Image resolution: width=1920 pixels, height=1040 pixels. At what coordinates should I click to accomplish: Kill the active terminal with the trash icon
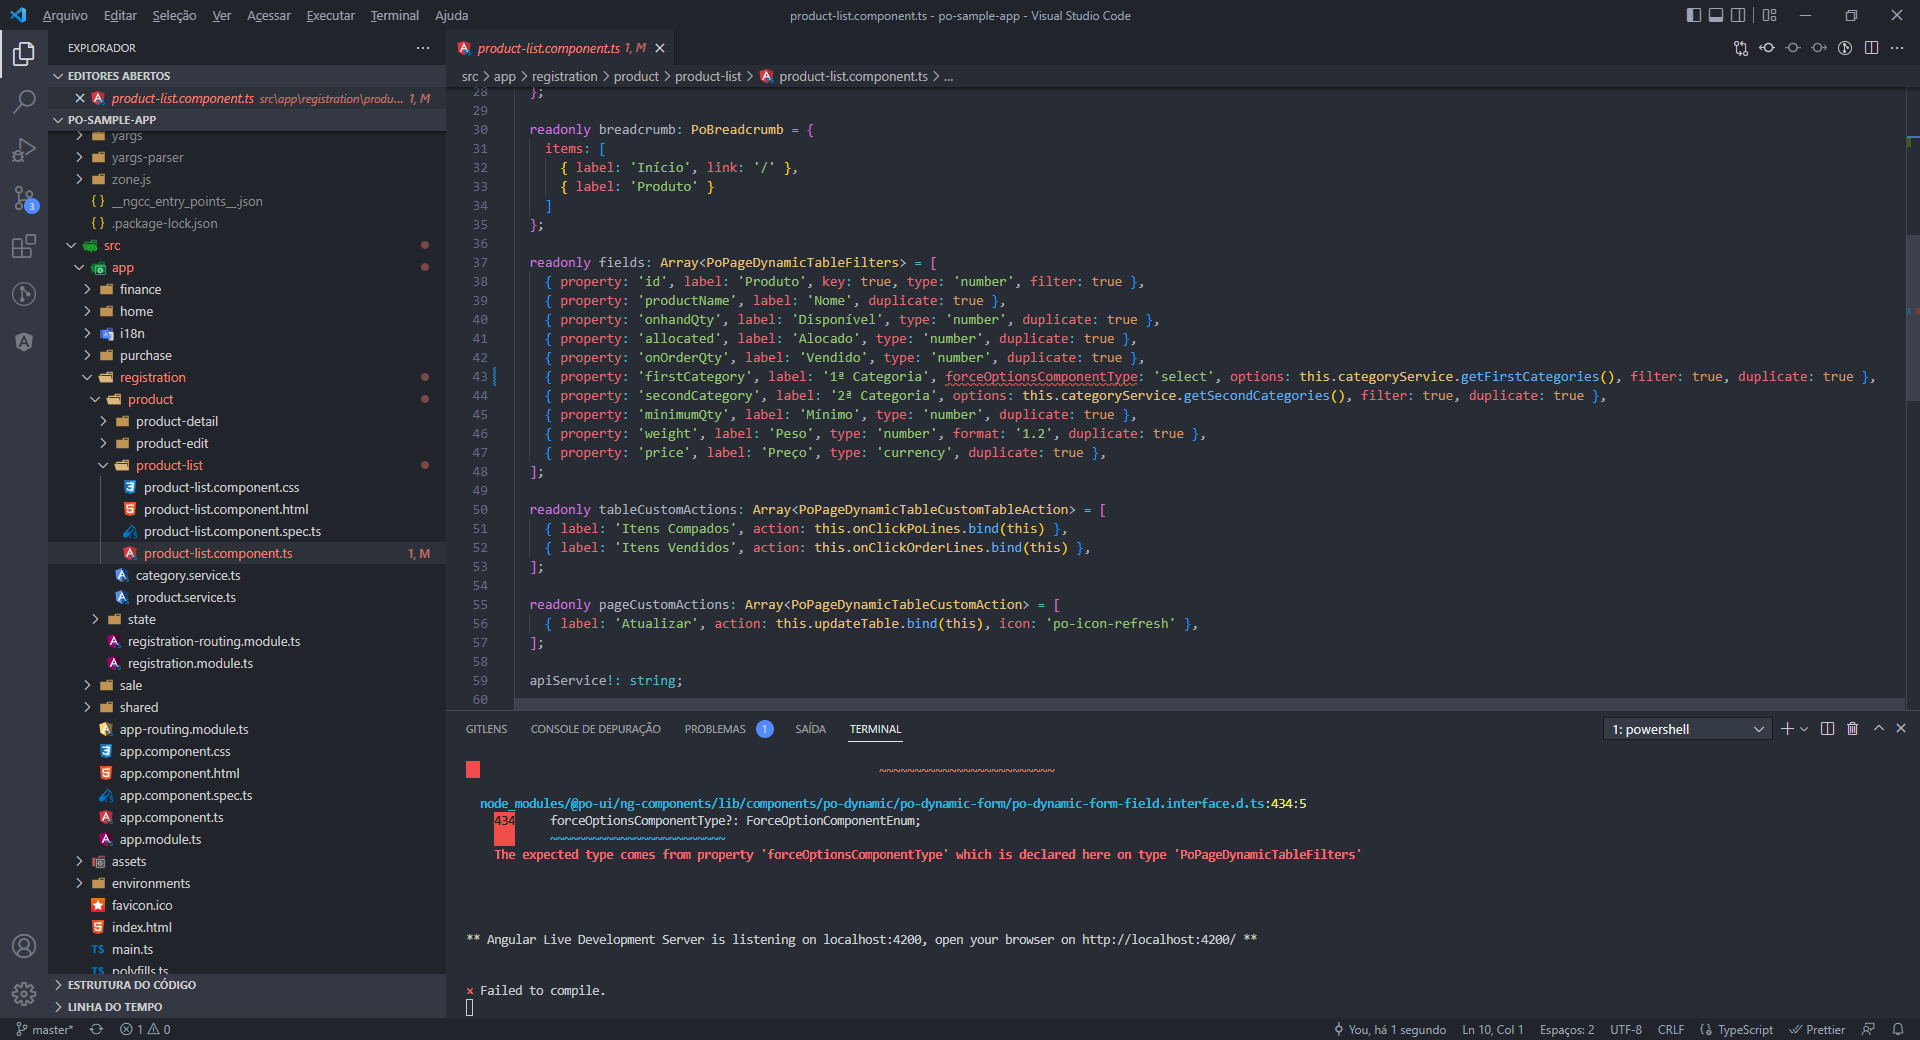[x=1852, y=729]
